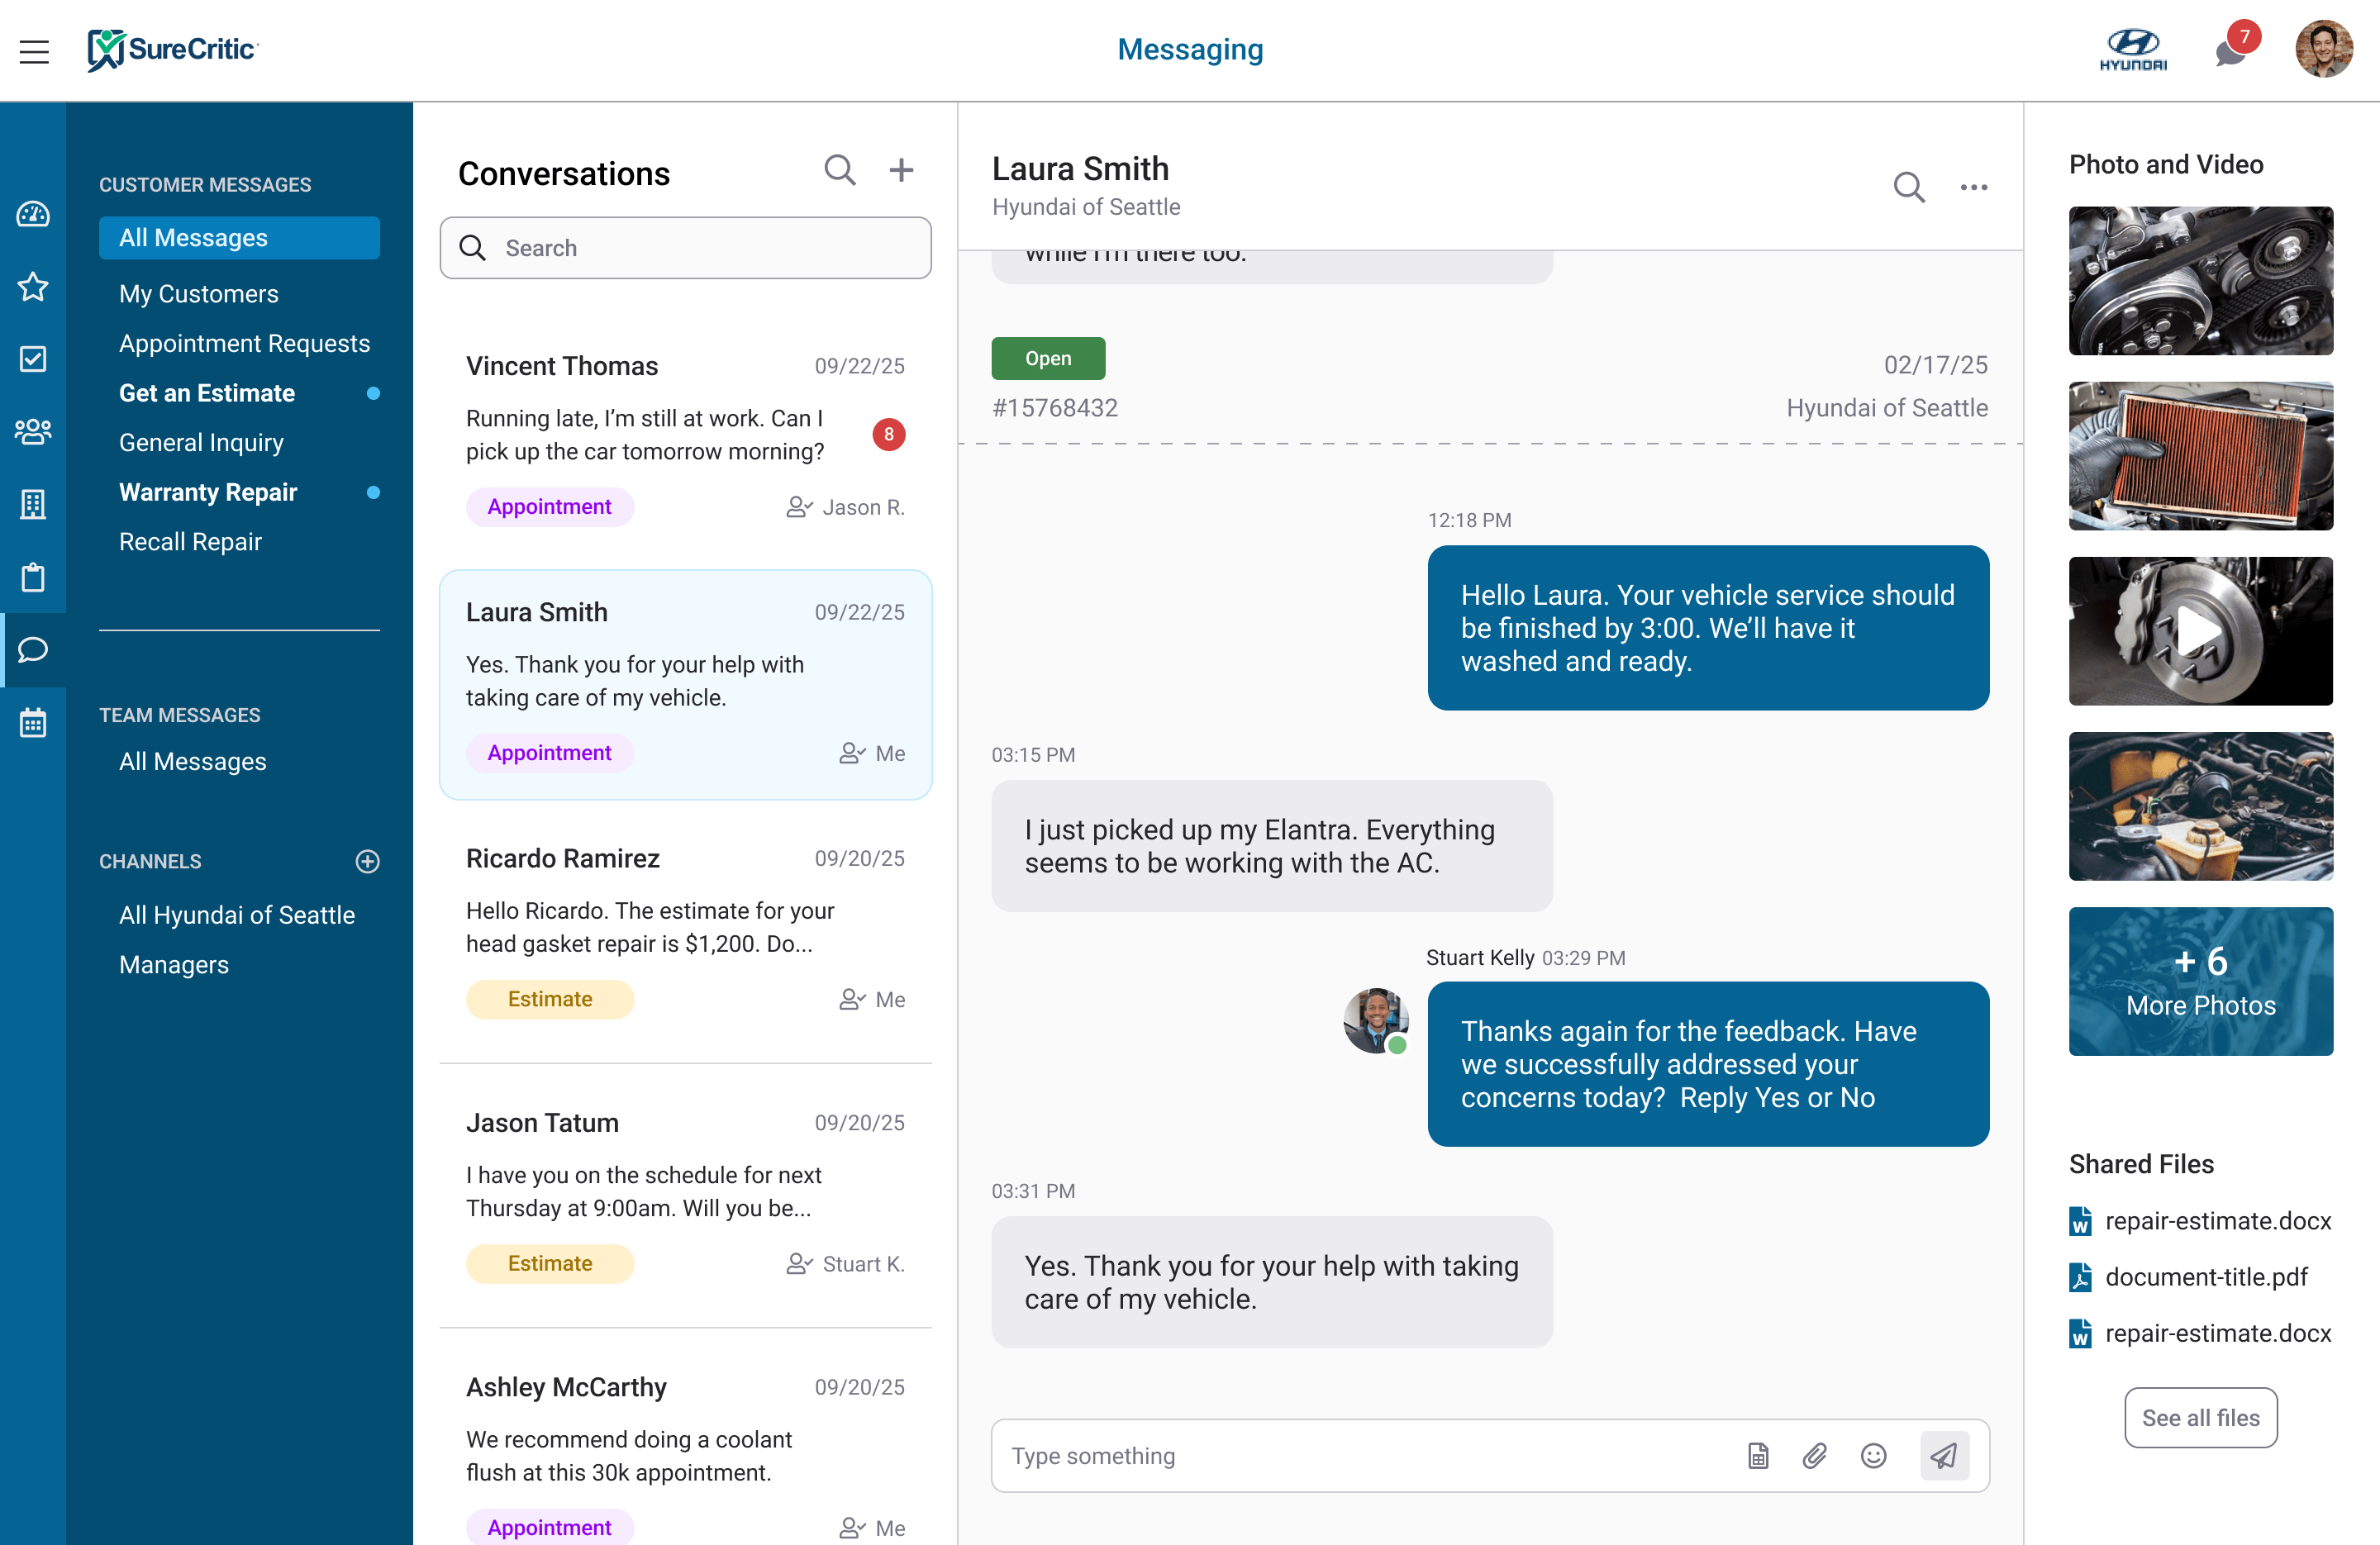This screenshot has height=1545, width=2380.
Task: Start a new conversation with plus icon
Action: 901,170
